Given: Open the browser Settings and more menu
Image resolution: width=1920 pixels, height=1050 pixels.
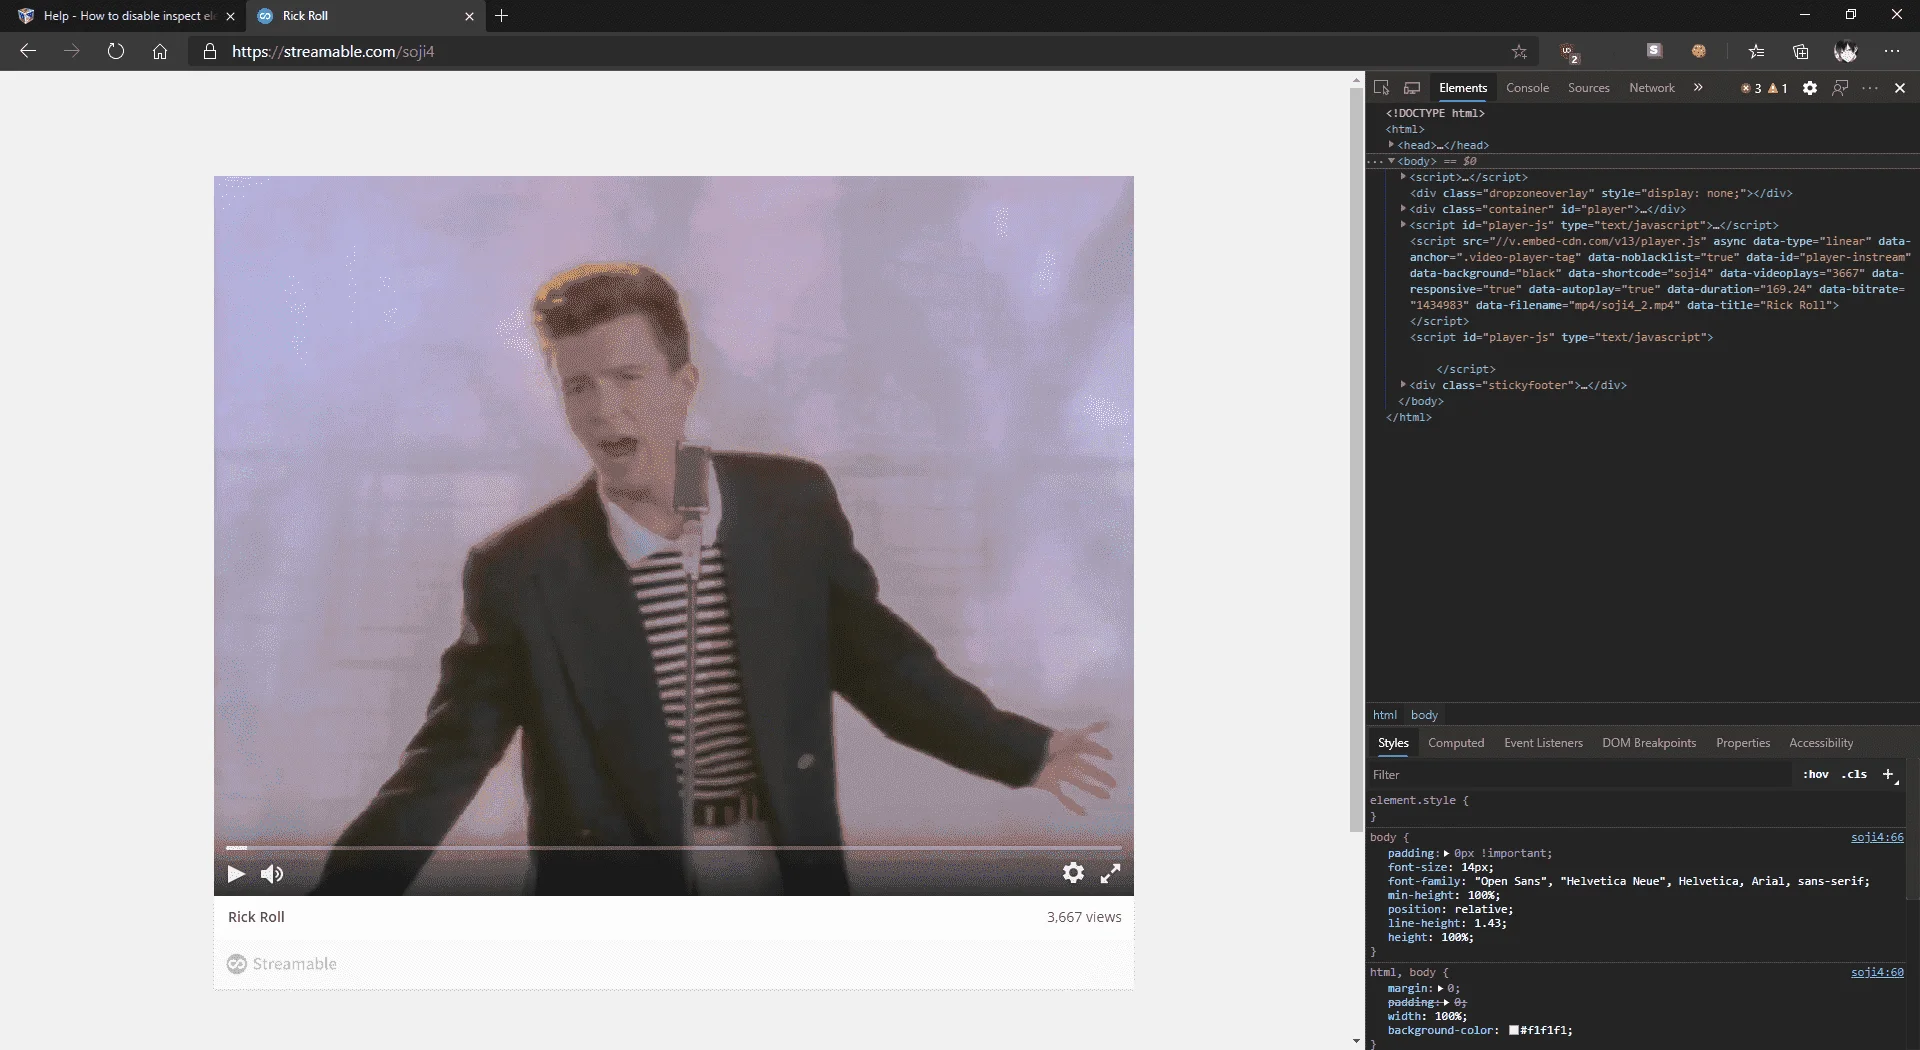Looking at the screenshot, I should coord(1892,51).
